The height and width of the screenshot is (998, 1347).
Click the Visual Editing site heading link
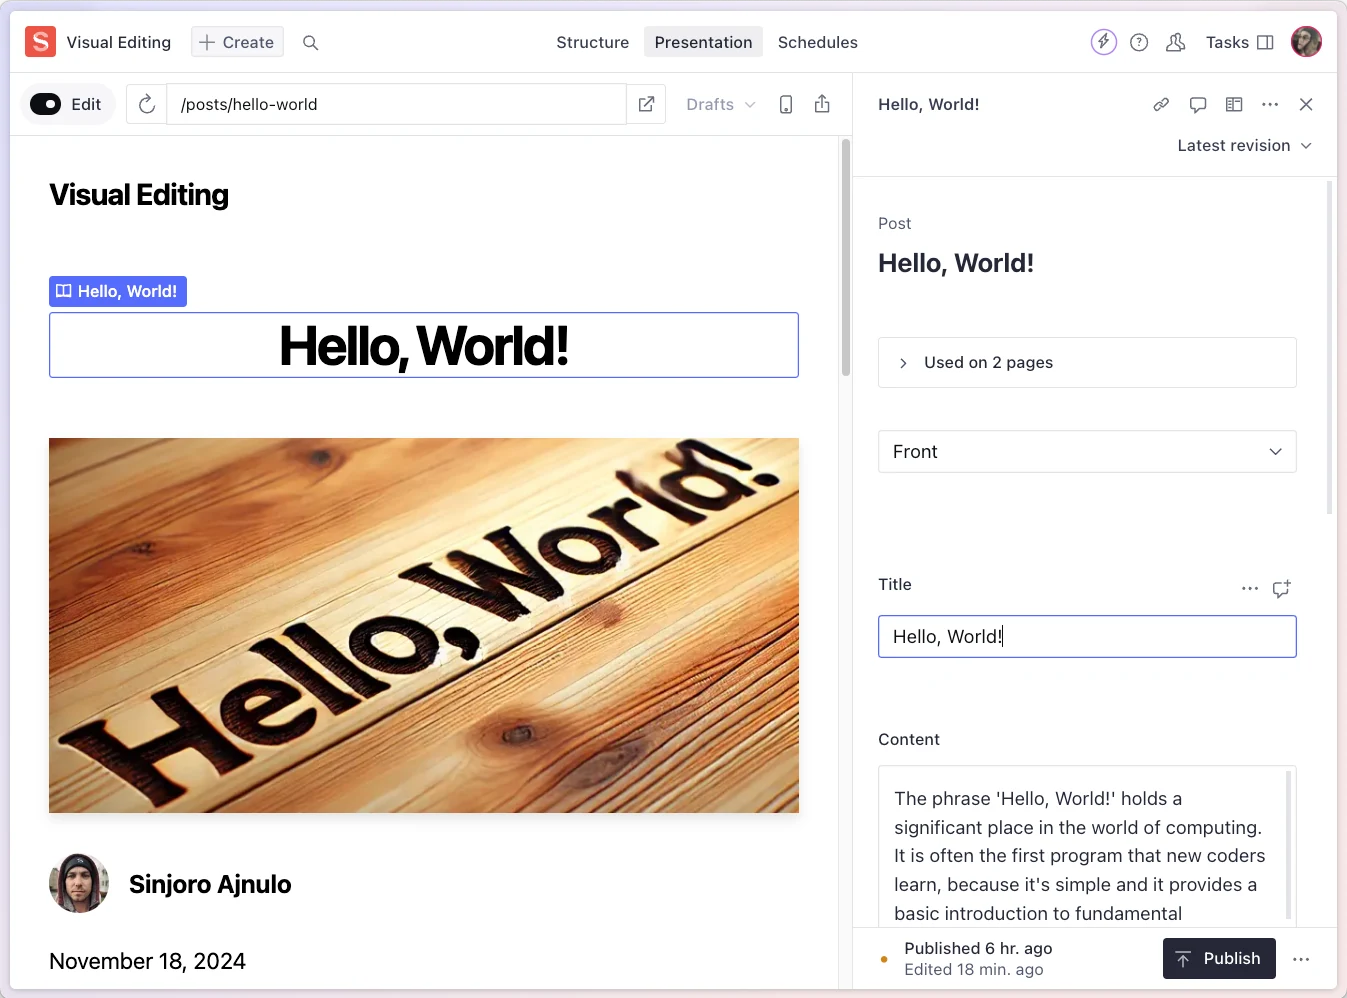point(139,195)
